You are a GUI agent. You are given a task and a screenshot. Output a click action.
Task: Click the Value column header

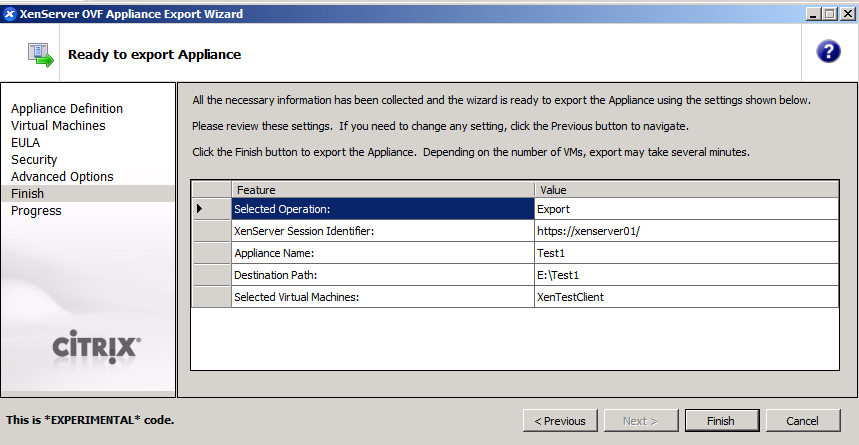tap(686, 190)
